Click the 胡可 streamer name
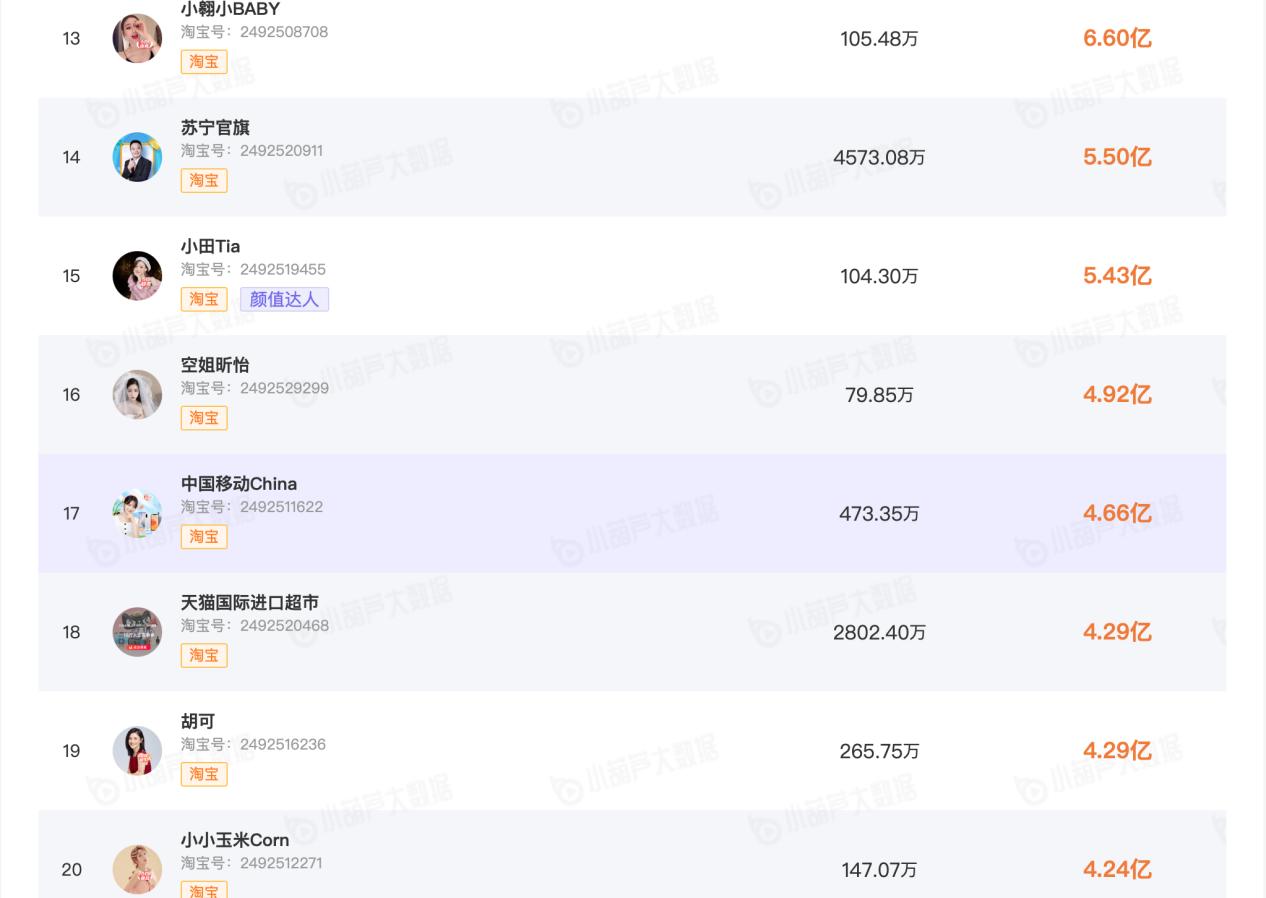 tap(198, 721)
